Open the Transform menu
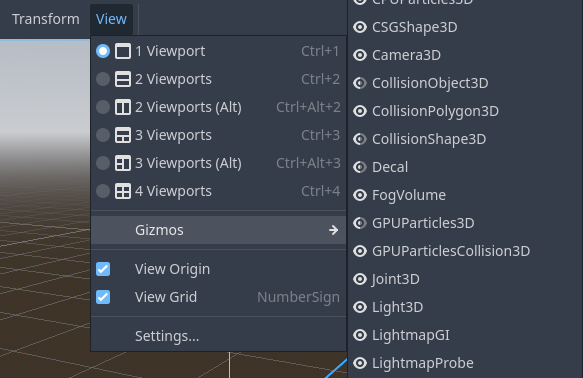Screen dimensions: 583x378 pos(46,19)
